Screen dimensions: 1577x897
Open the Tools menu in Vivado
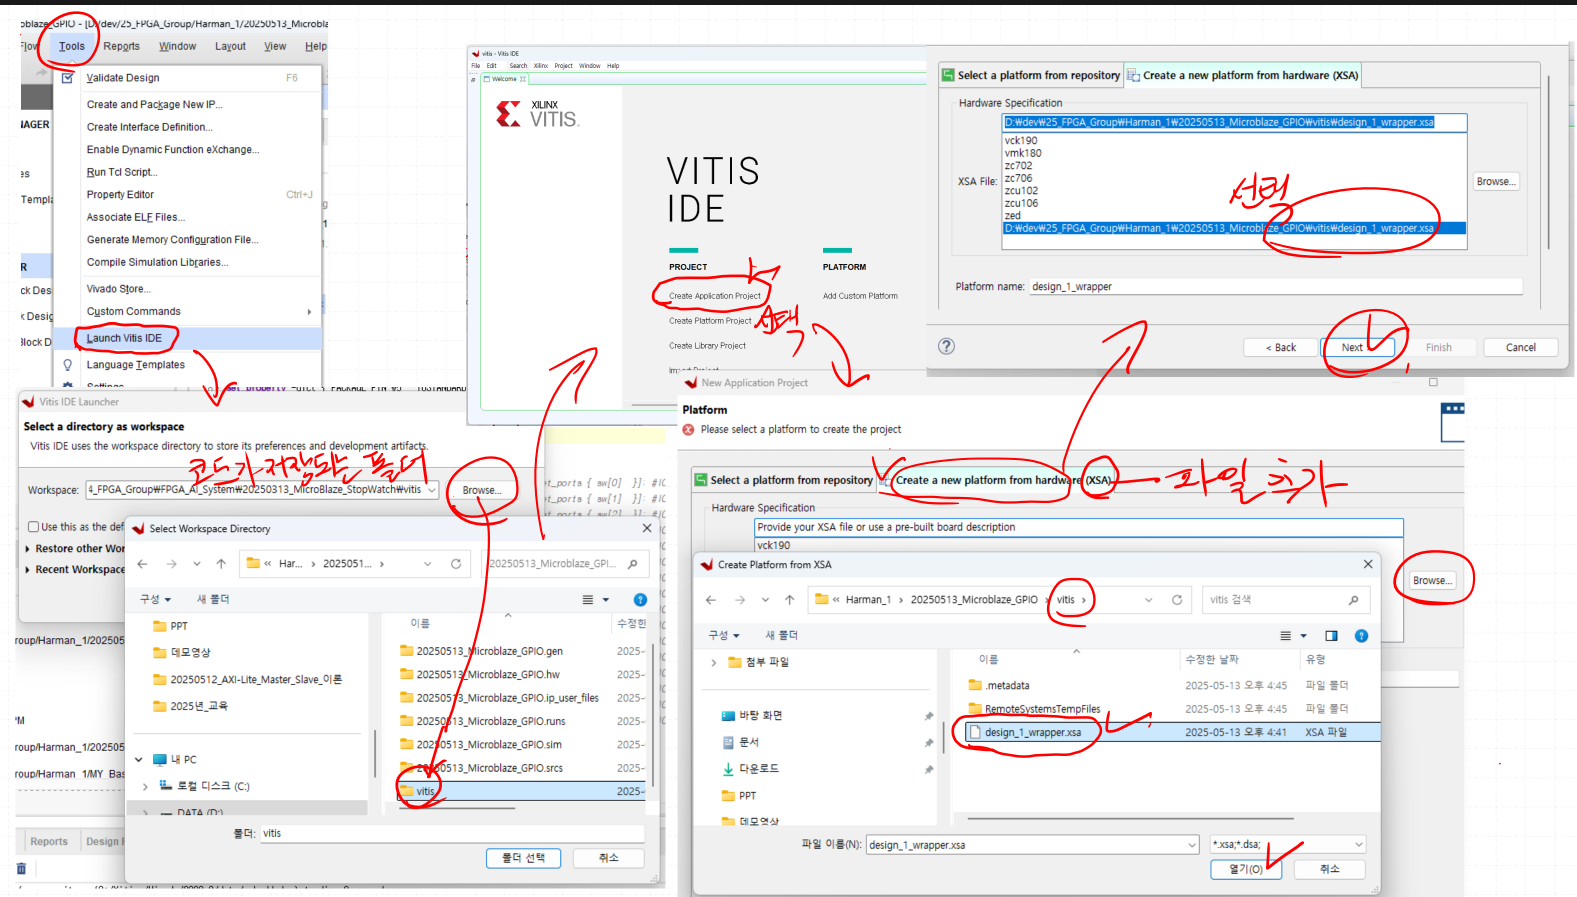72,46
